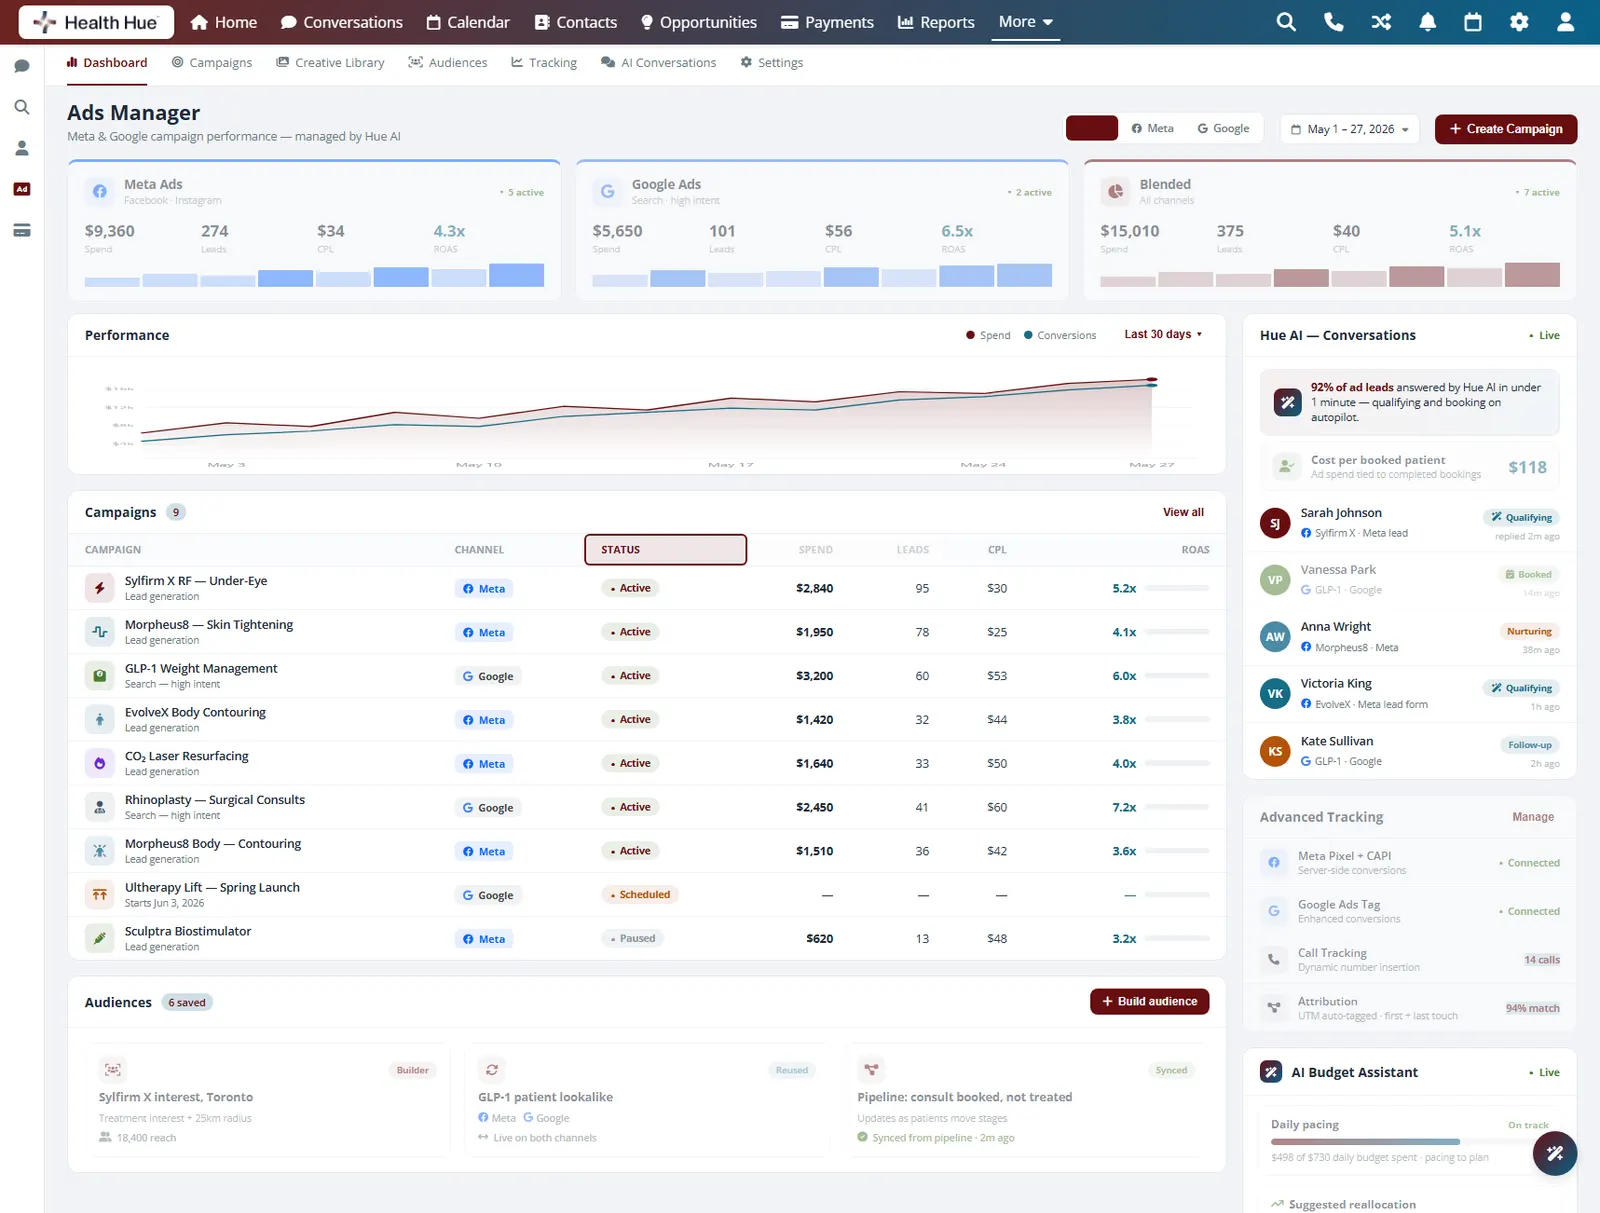The width and height of the screenshot is (1600, 1213).
Task: Open the Creative Library tab
Action: click(x=331, y=62)
